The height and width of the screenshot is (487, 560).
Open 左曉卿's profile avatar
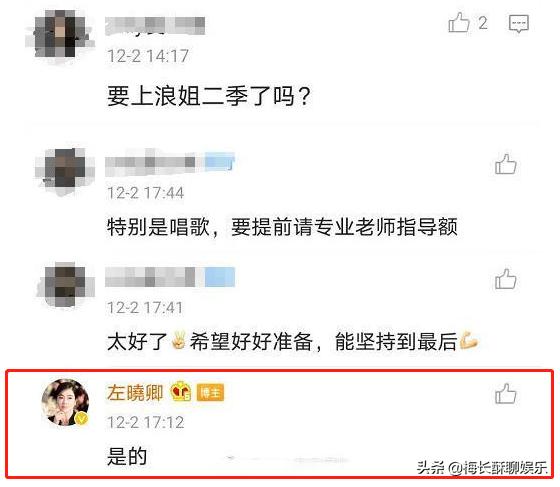(65, 402)
